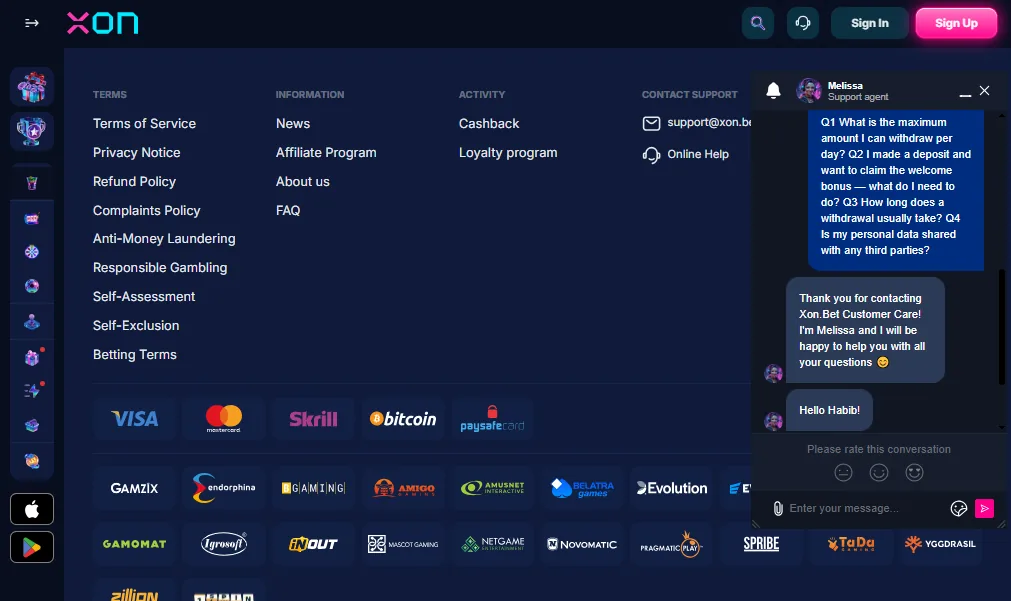The height and width of the screenshot is (601, 1011).
Task: Expand the sidebar with the arrow menu icon
Action: coord(32,23)
